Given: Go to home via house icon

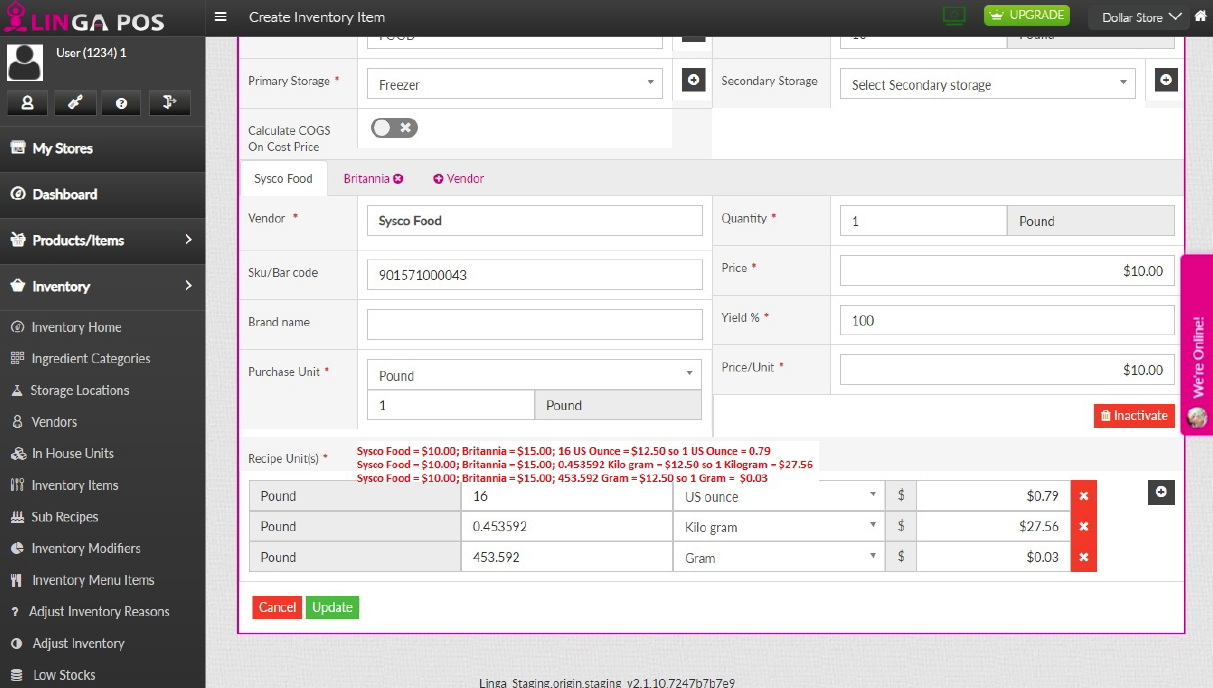Looking at the screenshot, I should click(x=1199, y=17).
